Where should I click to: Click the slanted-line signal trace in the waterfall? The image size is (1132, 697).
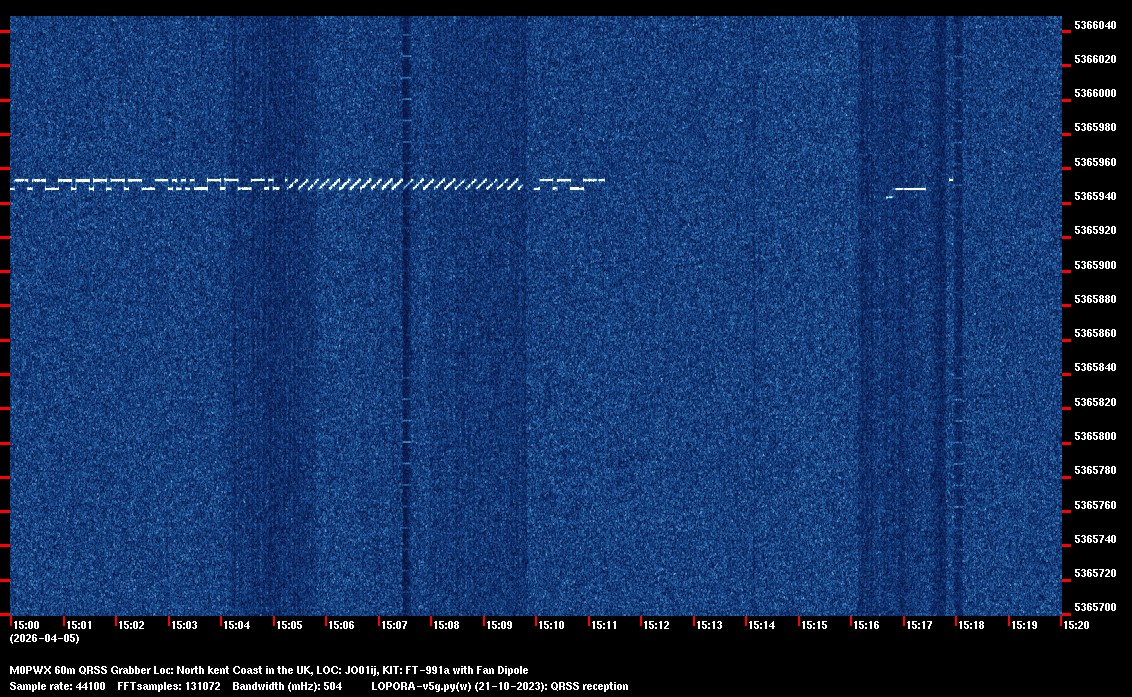pos(404,184)
